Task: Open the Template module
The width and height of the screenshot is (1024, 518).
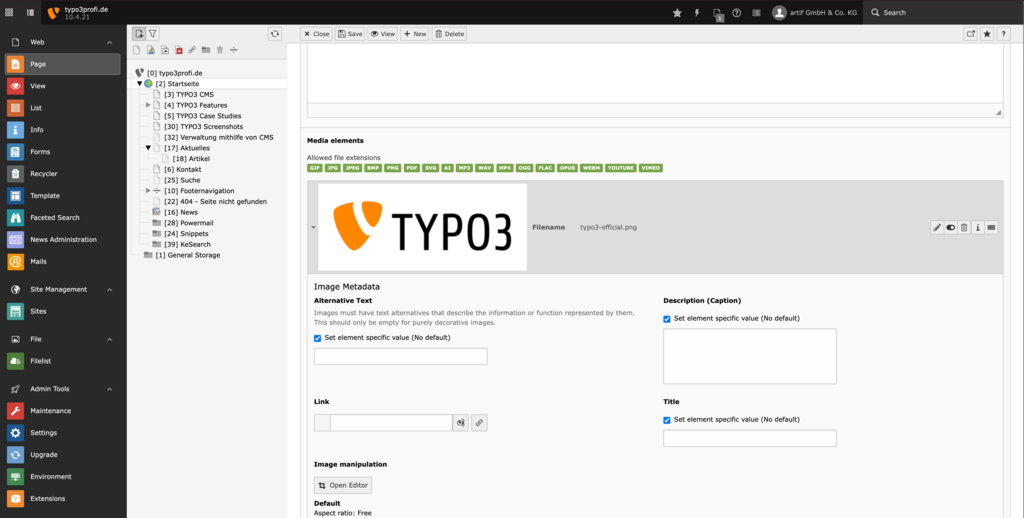Action: point(63,195)
